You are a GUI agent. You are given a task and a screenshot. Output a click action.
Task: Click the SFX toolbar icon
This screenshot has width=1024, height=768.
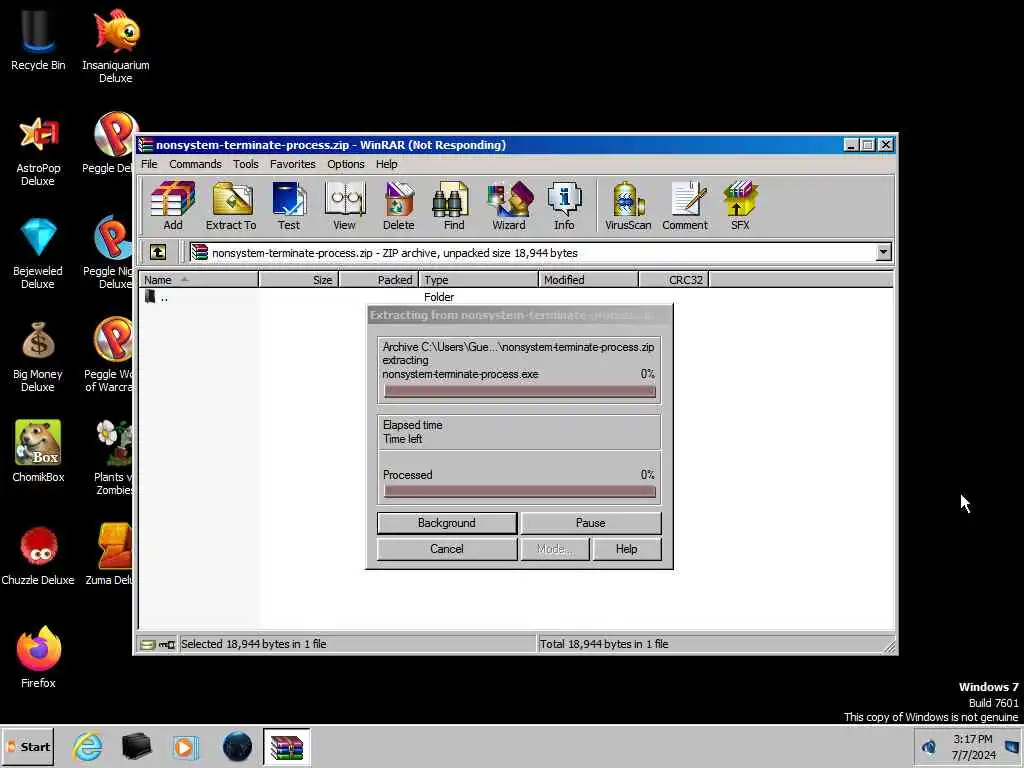pos(740,206)
